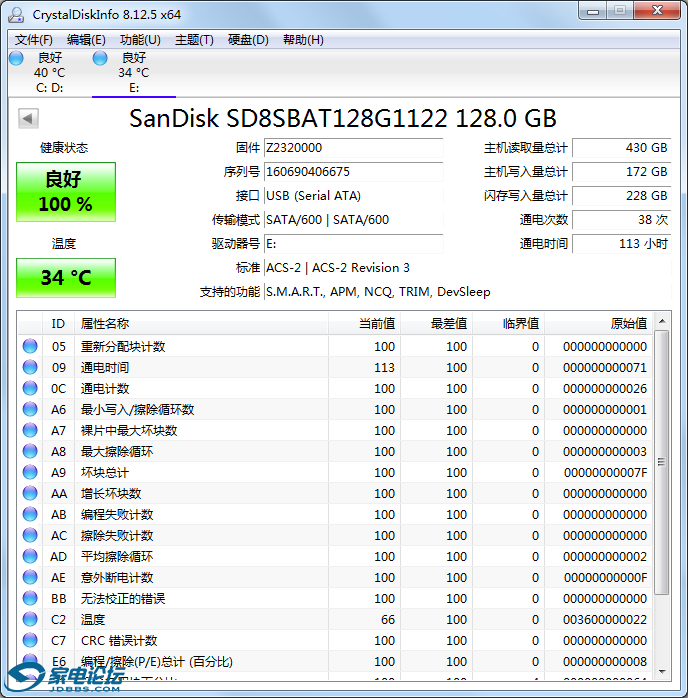Viewport: 688px width, 698px height.
Task: Select the E: disk at 34 °C
Action: [x=134, y=73]
